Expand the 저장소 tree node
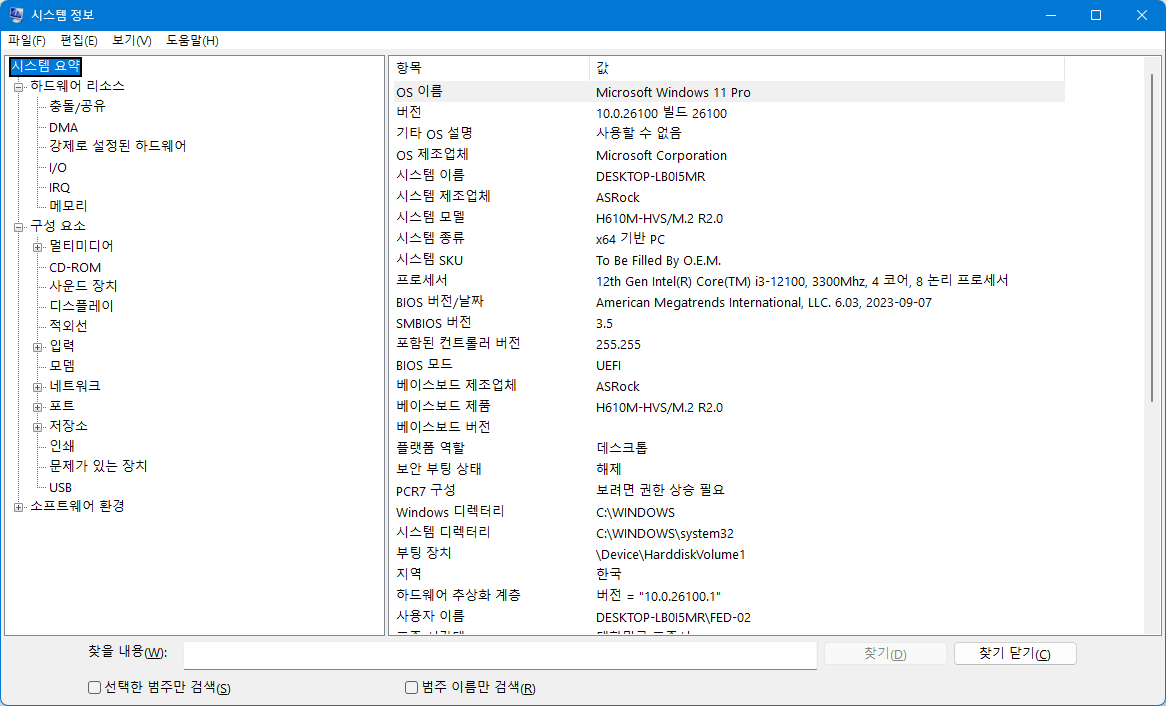 37,427
